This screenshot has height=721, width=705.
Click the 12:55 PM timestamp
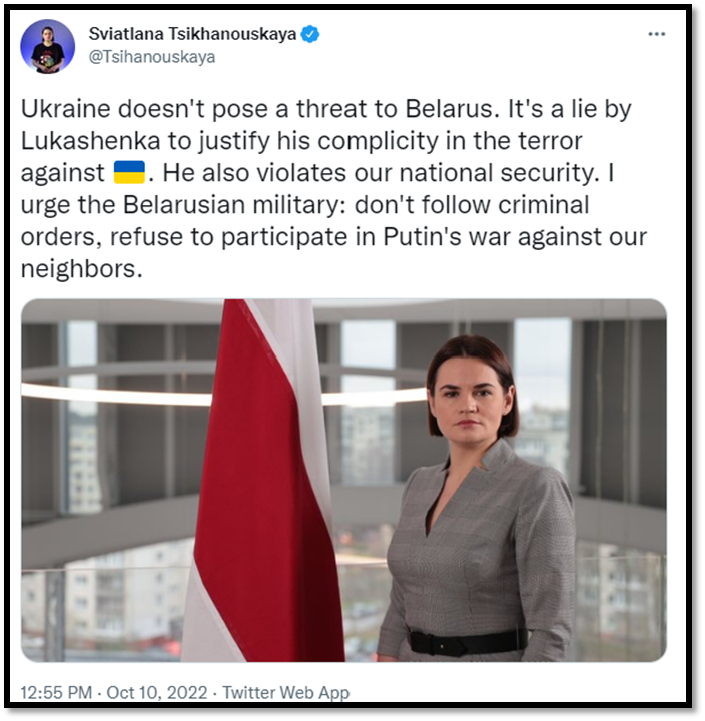tap(56, 692)
